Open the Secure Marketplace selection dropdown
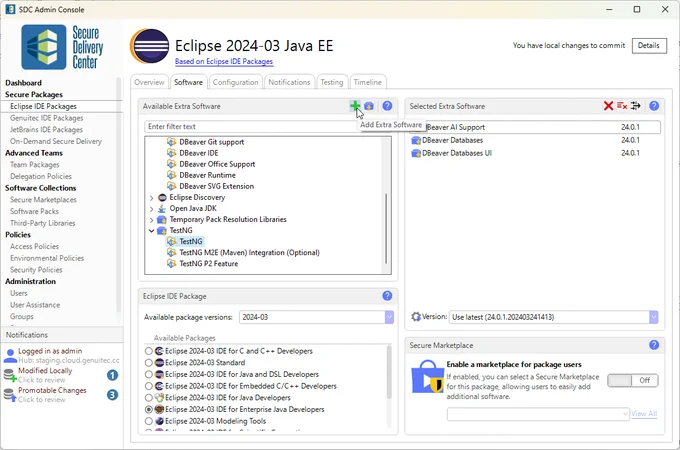The image size is (680, 450). tap(625, 414)
